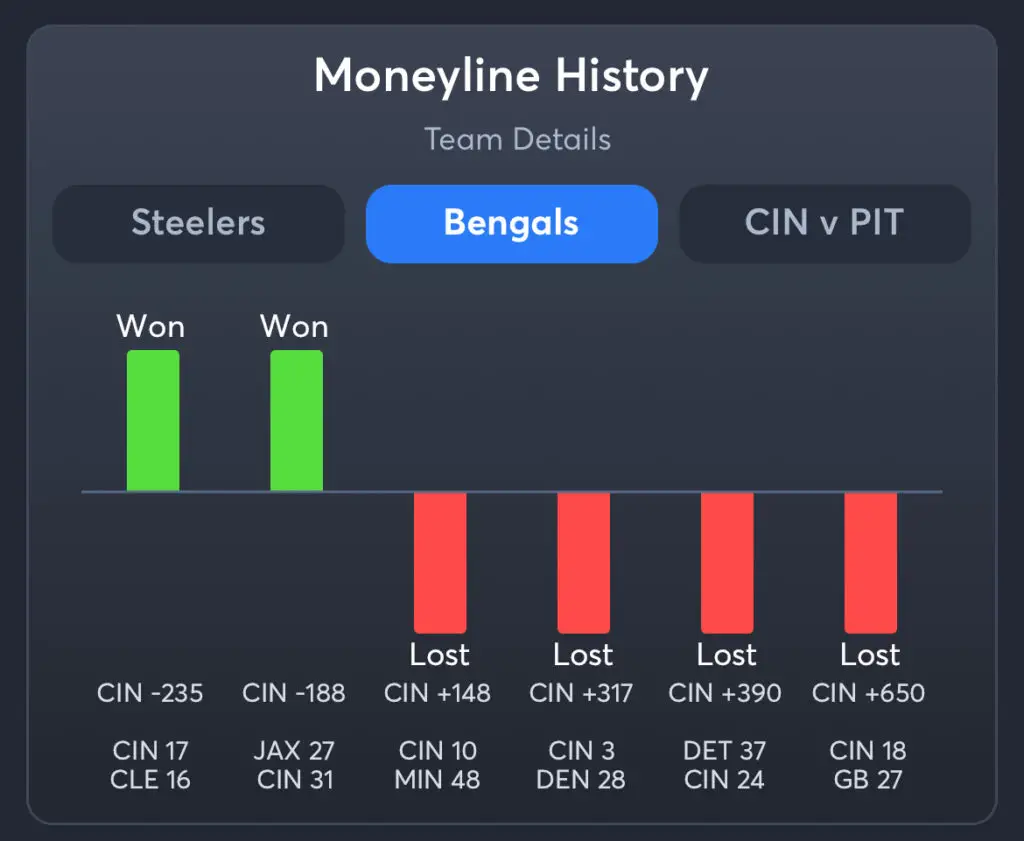
Task: Click the Team Details subtitle
Action: [517, 139]
